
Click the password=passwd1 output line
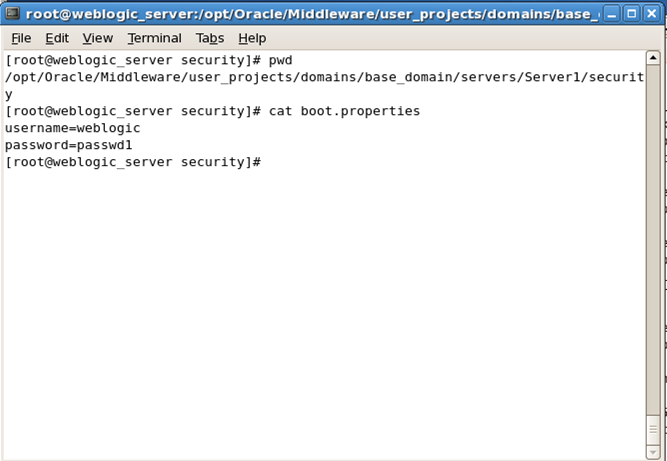point(68,145)
